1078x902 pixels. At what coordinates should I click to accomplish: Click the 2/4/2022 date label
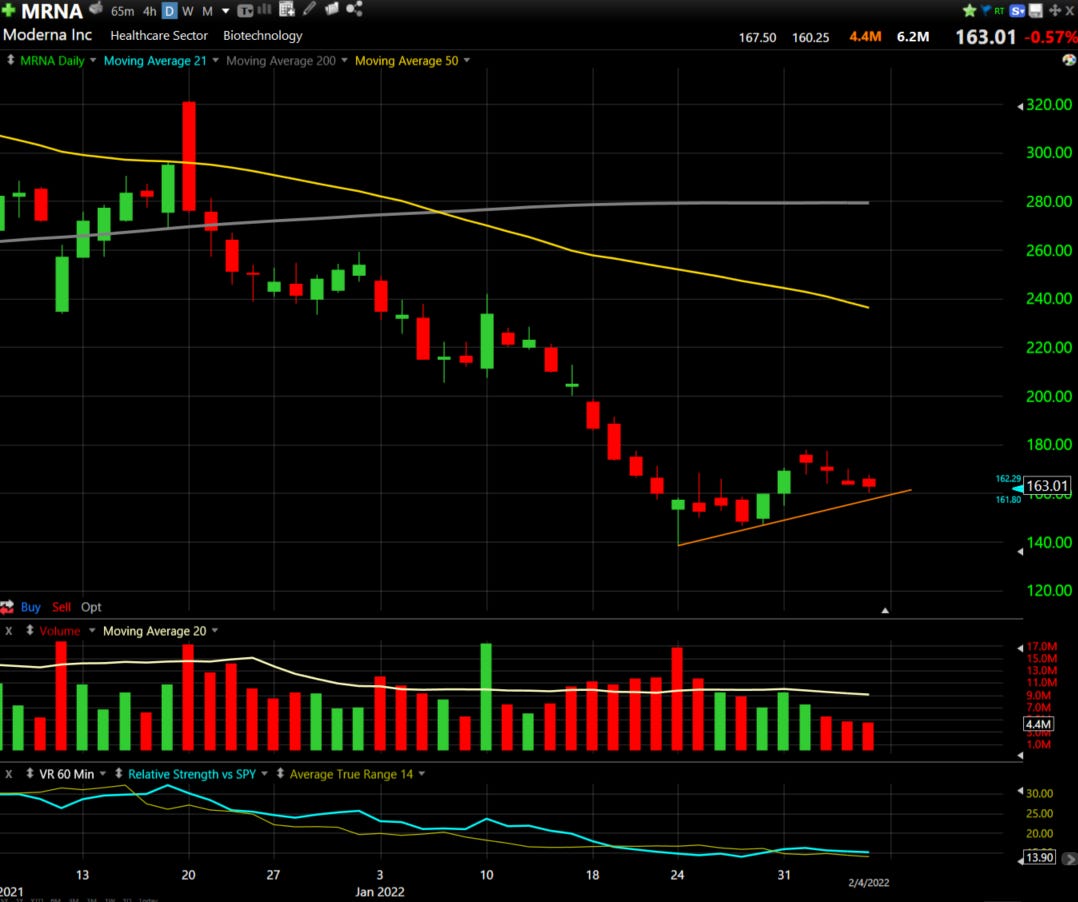[868, 882]
